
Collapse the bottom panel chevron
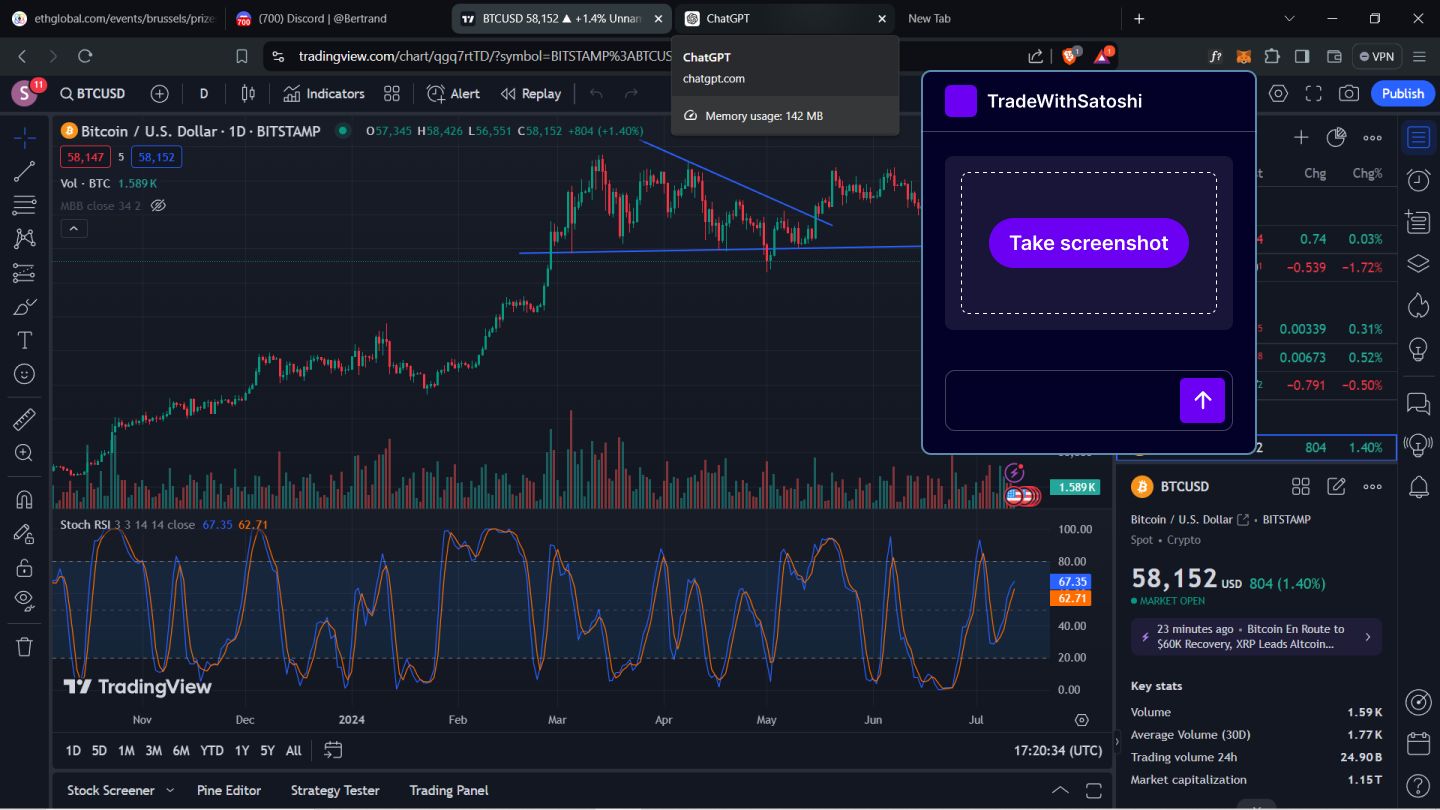click(x=1060, y=790)
